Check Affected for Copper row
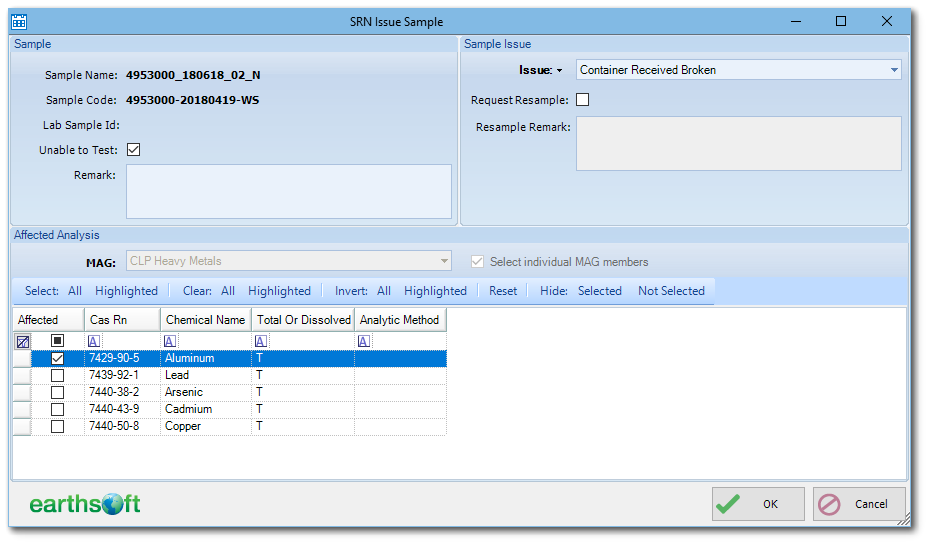The height and width of the screenshot is (543, 927). pos(57,426)
